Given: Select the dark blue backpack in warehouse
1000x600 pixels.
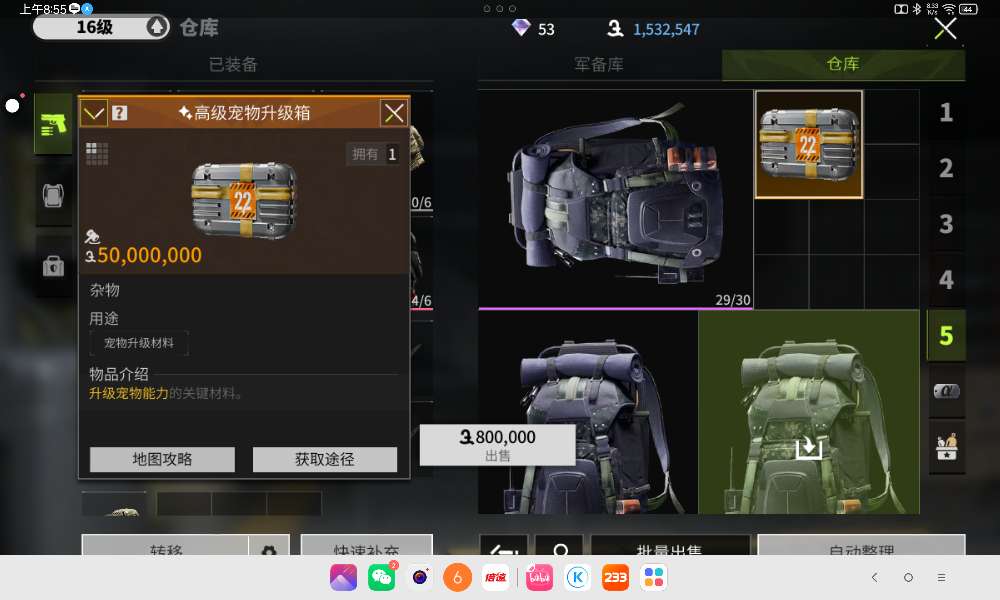Looking at the screenshot, I should (x=588, y=413).
